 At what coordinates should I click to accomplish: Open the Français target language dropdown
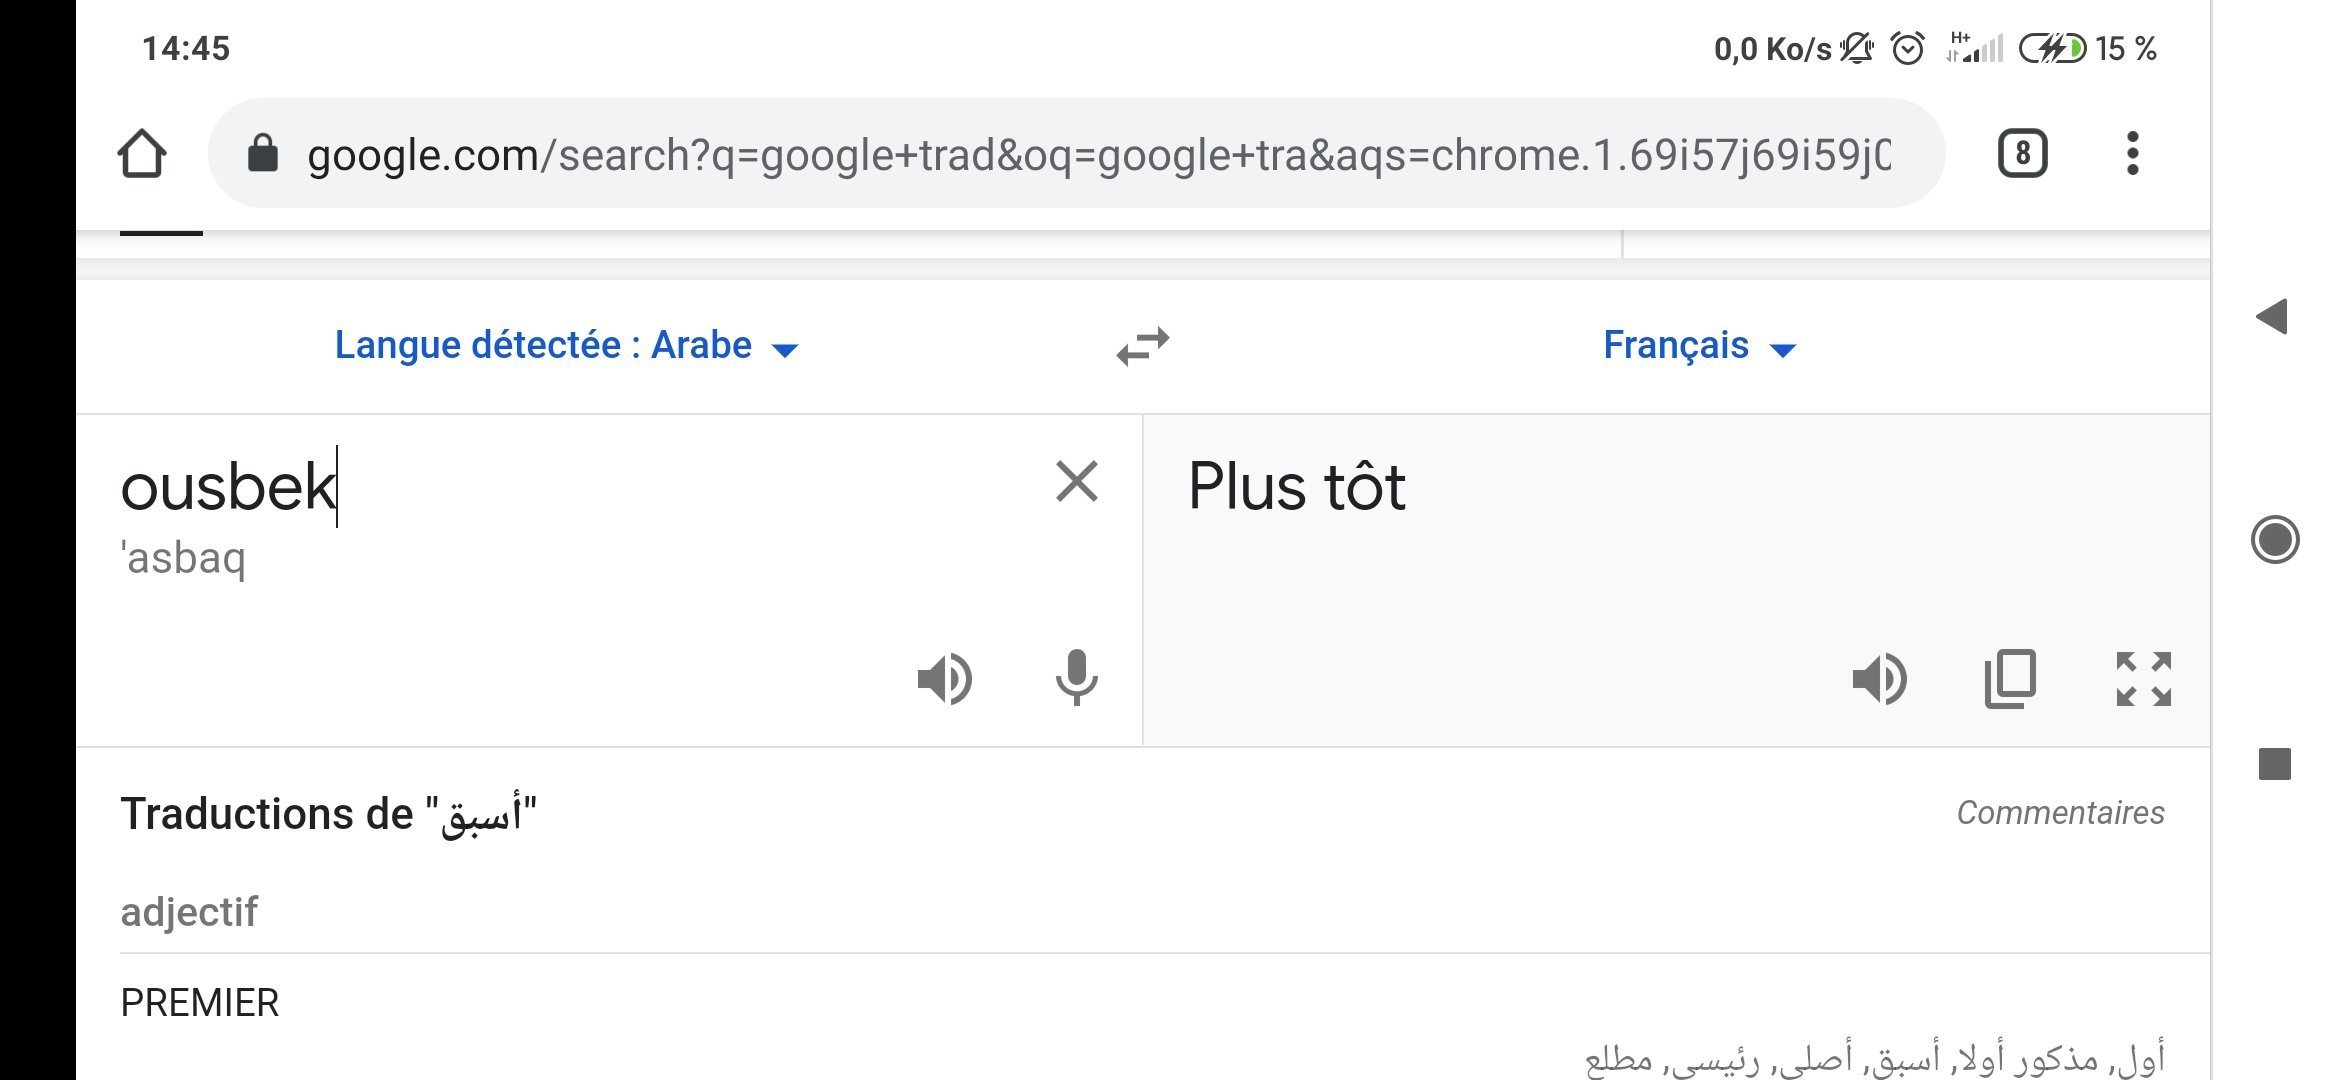coord(1700,346)
